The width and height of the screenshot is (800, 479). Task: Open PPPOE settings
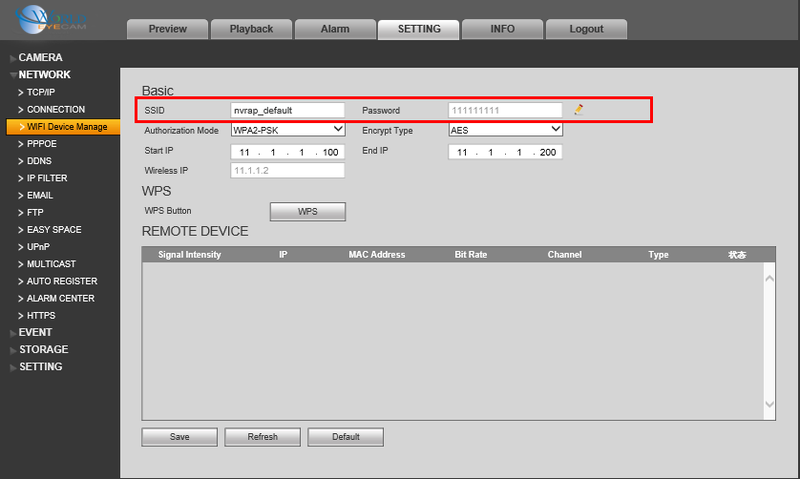41,144
